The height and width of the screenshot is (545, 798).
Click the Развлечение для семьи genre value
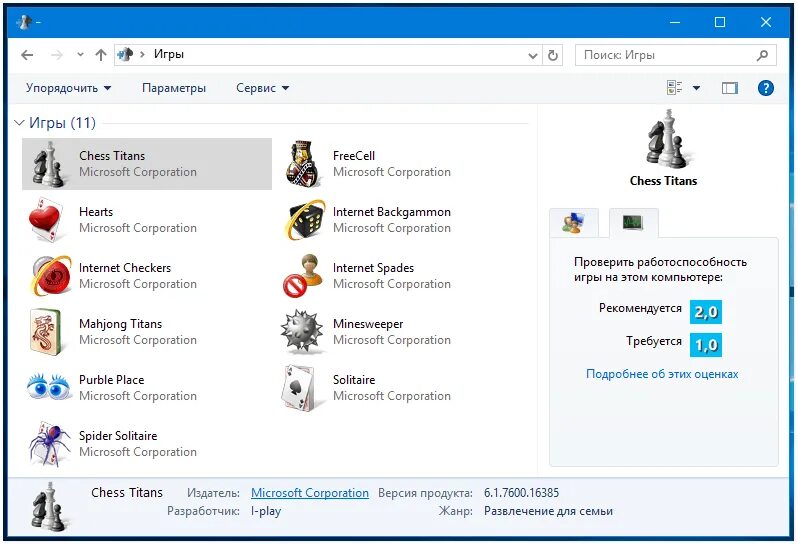tap(548, 511)
